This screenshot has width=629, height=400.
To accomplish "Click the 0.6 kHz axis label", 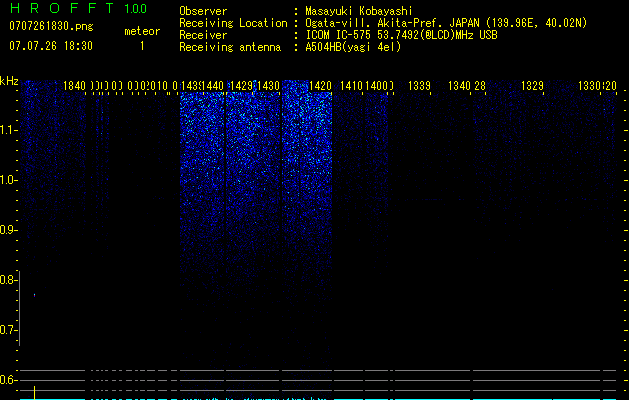I will click(x=8, y=380).
